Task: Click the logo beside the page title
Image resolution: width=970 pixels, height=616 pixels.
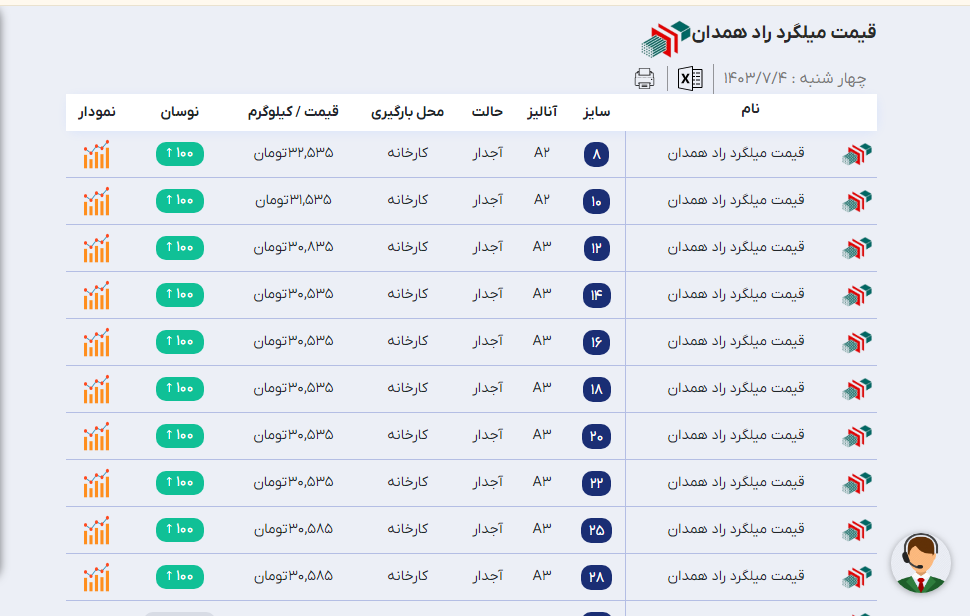Action: tap(666, 38)
